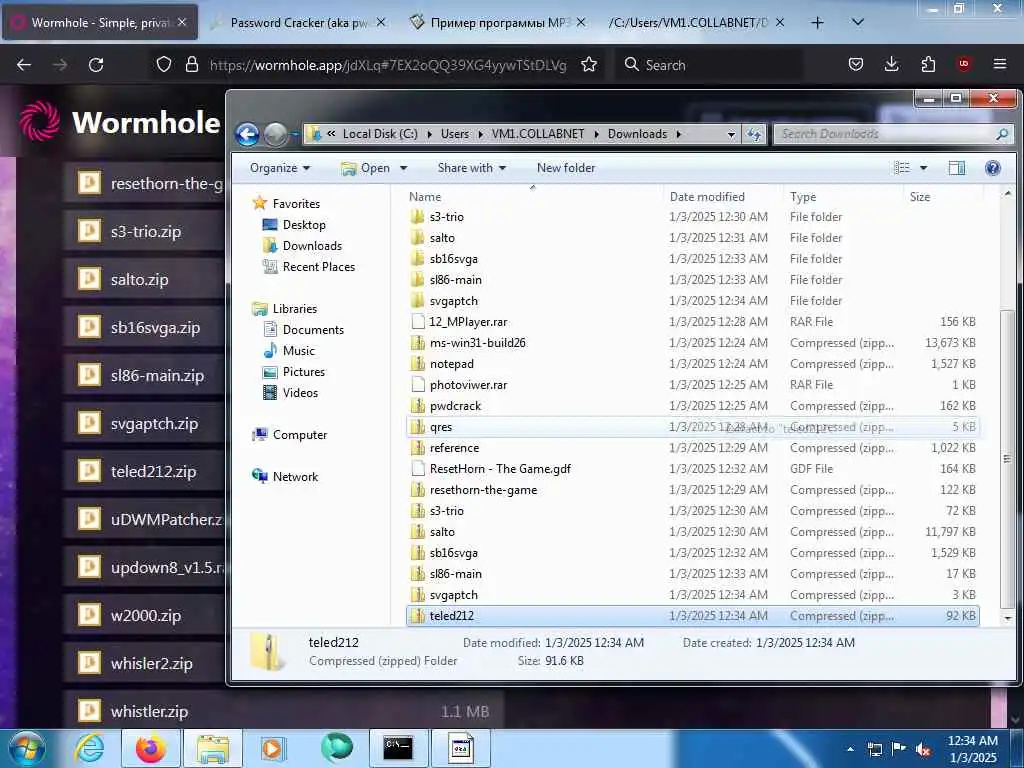Open the Videos library
The width and height of the screenshot is (1024, 768).
[300, 392]
